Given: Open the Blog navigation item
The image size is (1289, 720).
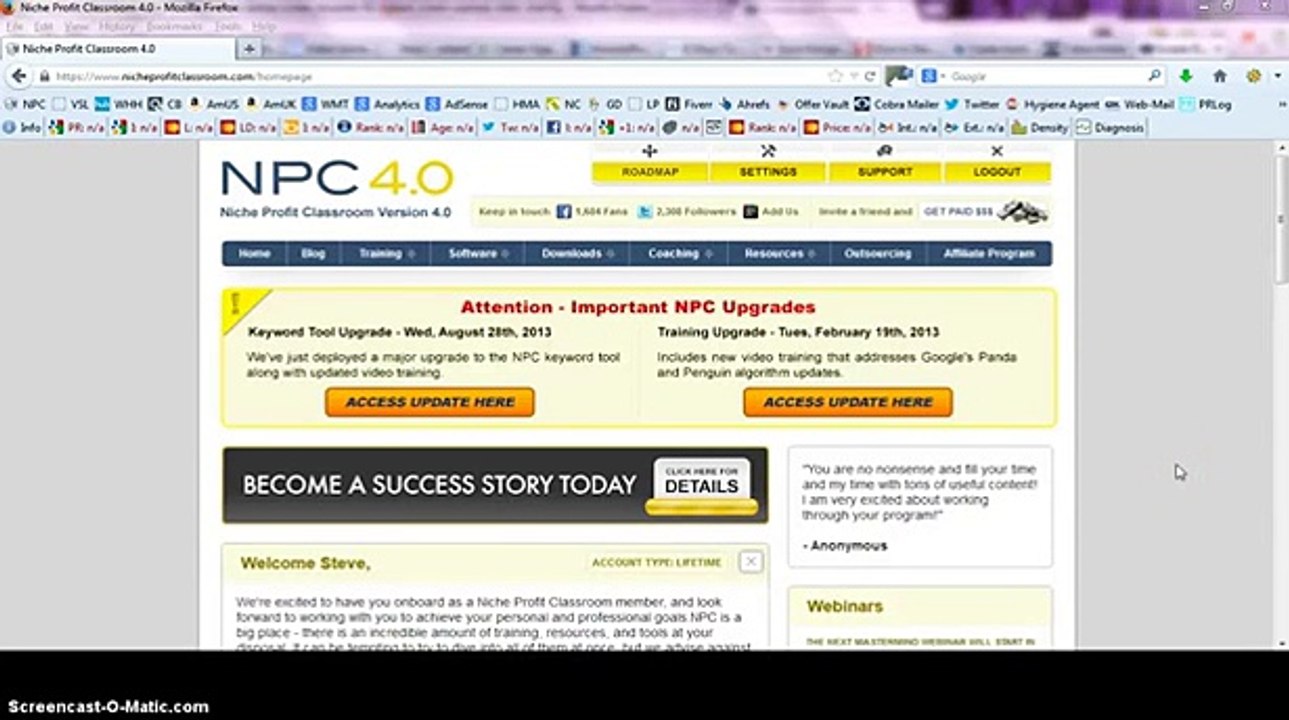Looking at the screenshot, I should [313, 254].
